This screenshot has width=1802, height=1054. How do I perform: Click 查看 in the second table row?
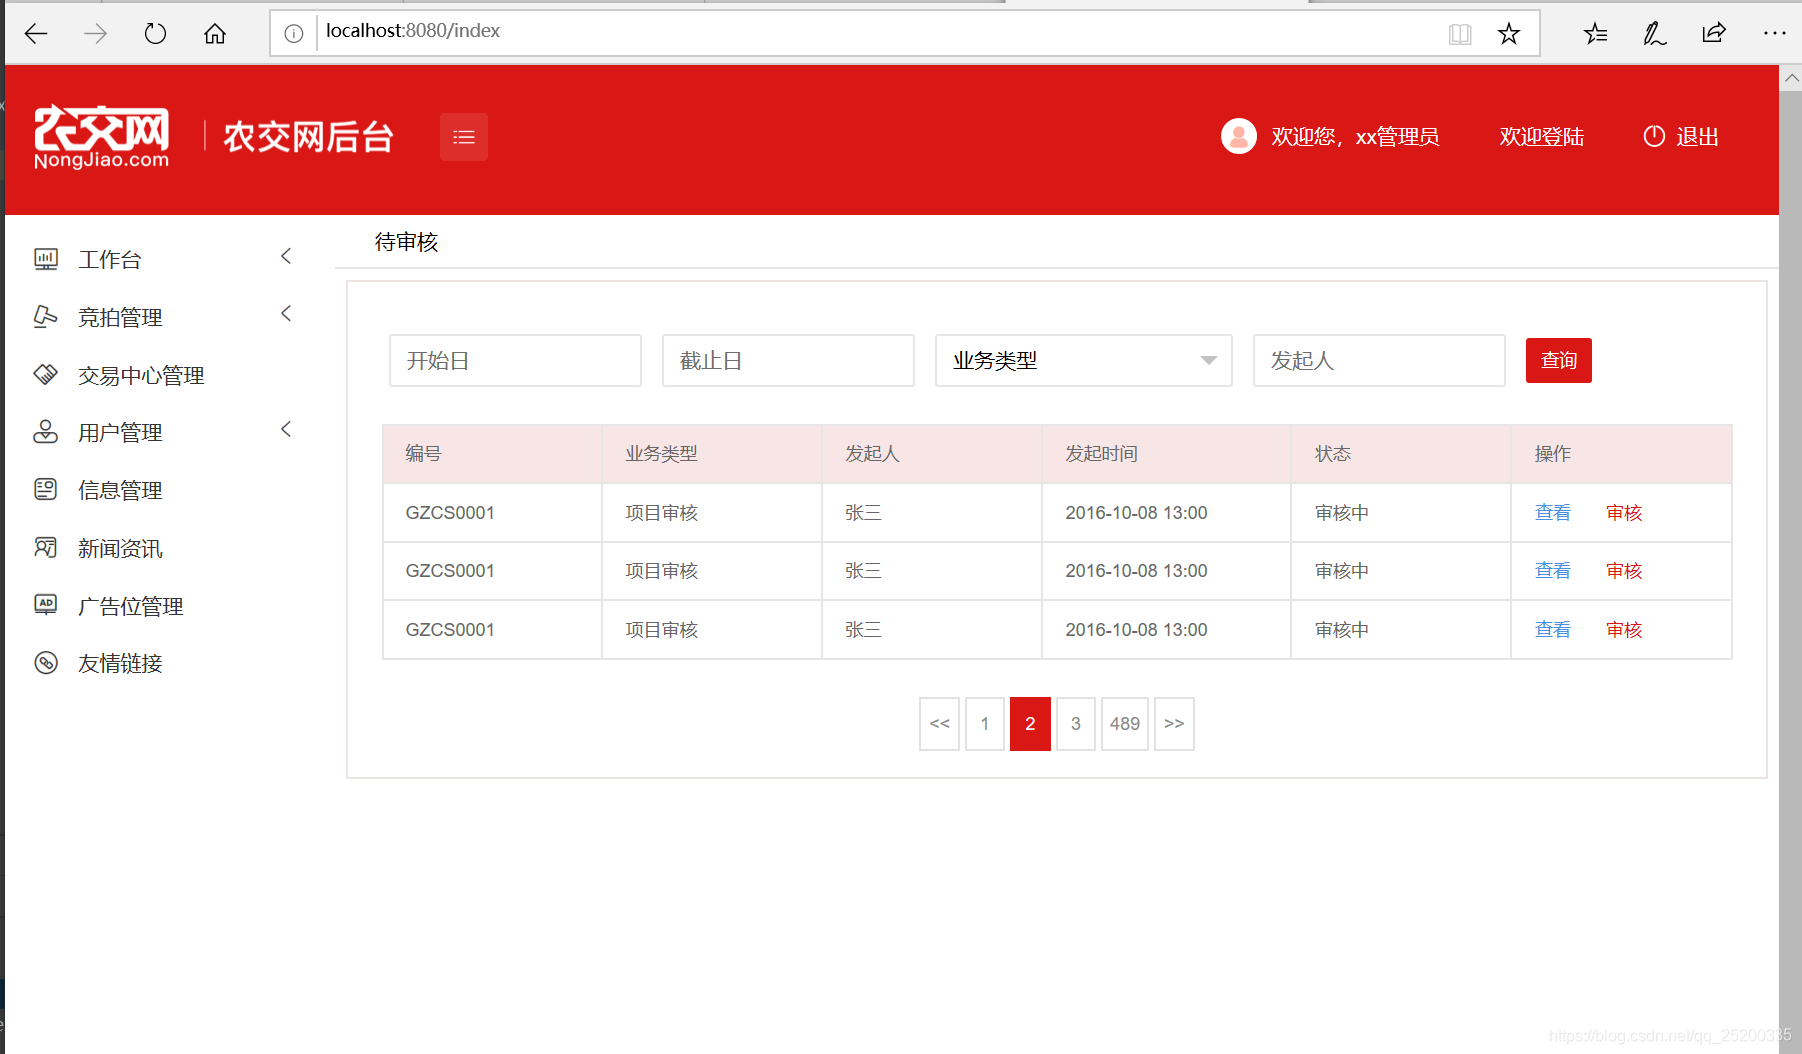click(1553, 571)
